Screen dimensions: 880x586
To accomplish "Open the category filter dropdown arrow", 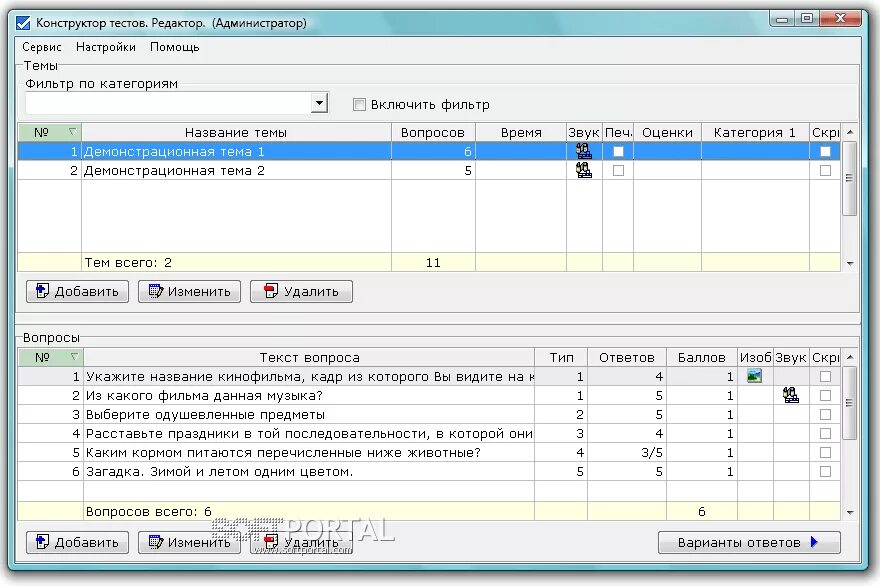I will pos(319,103).
